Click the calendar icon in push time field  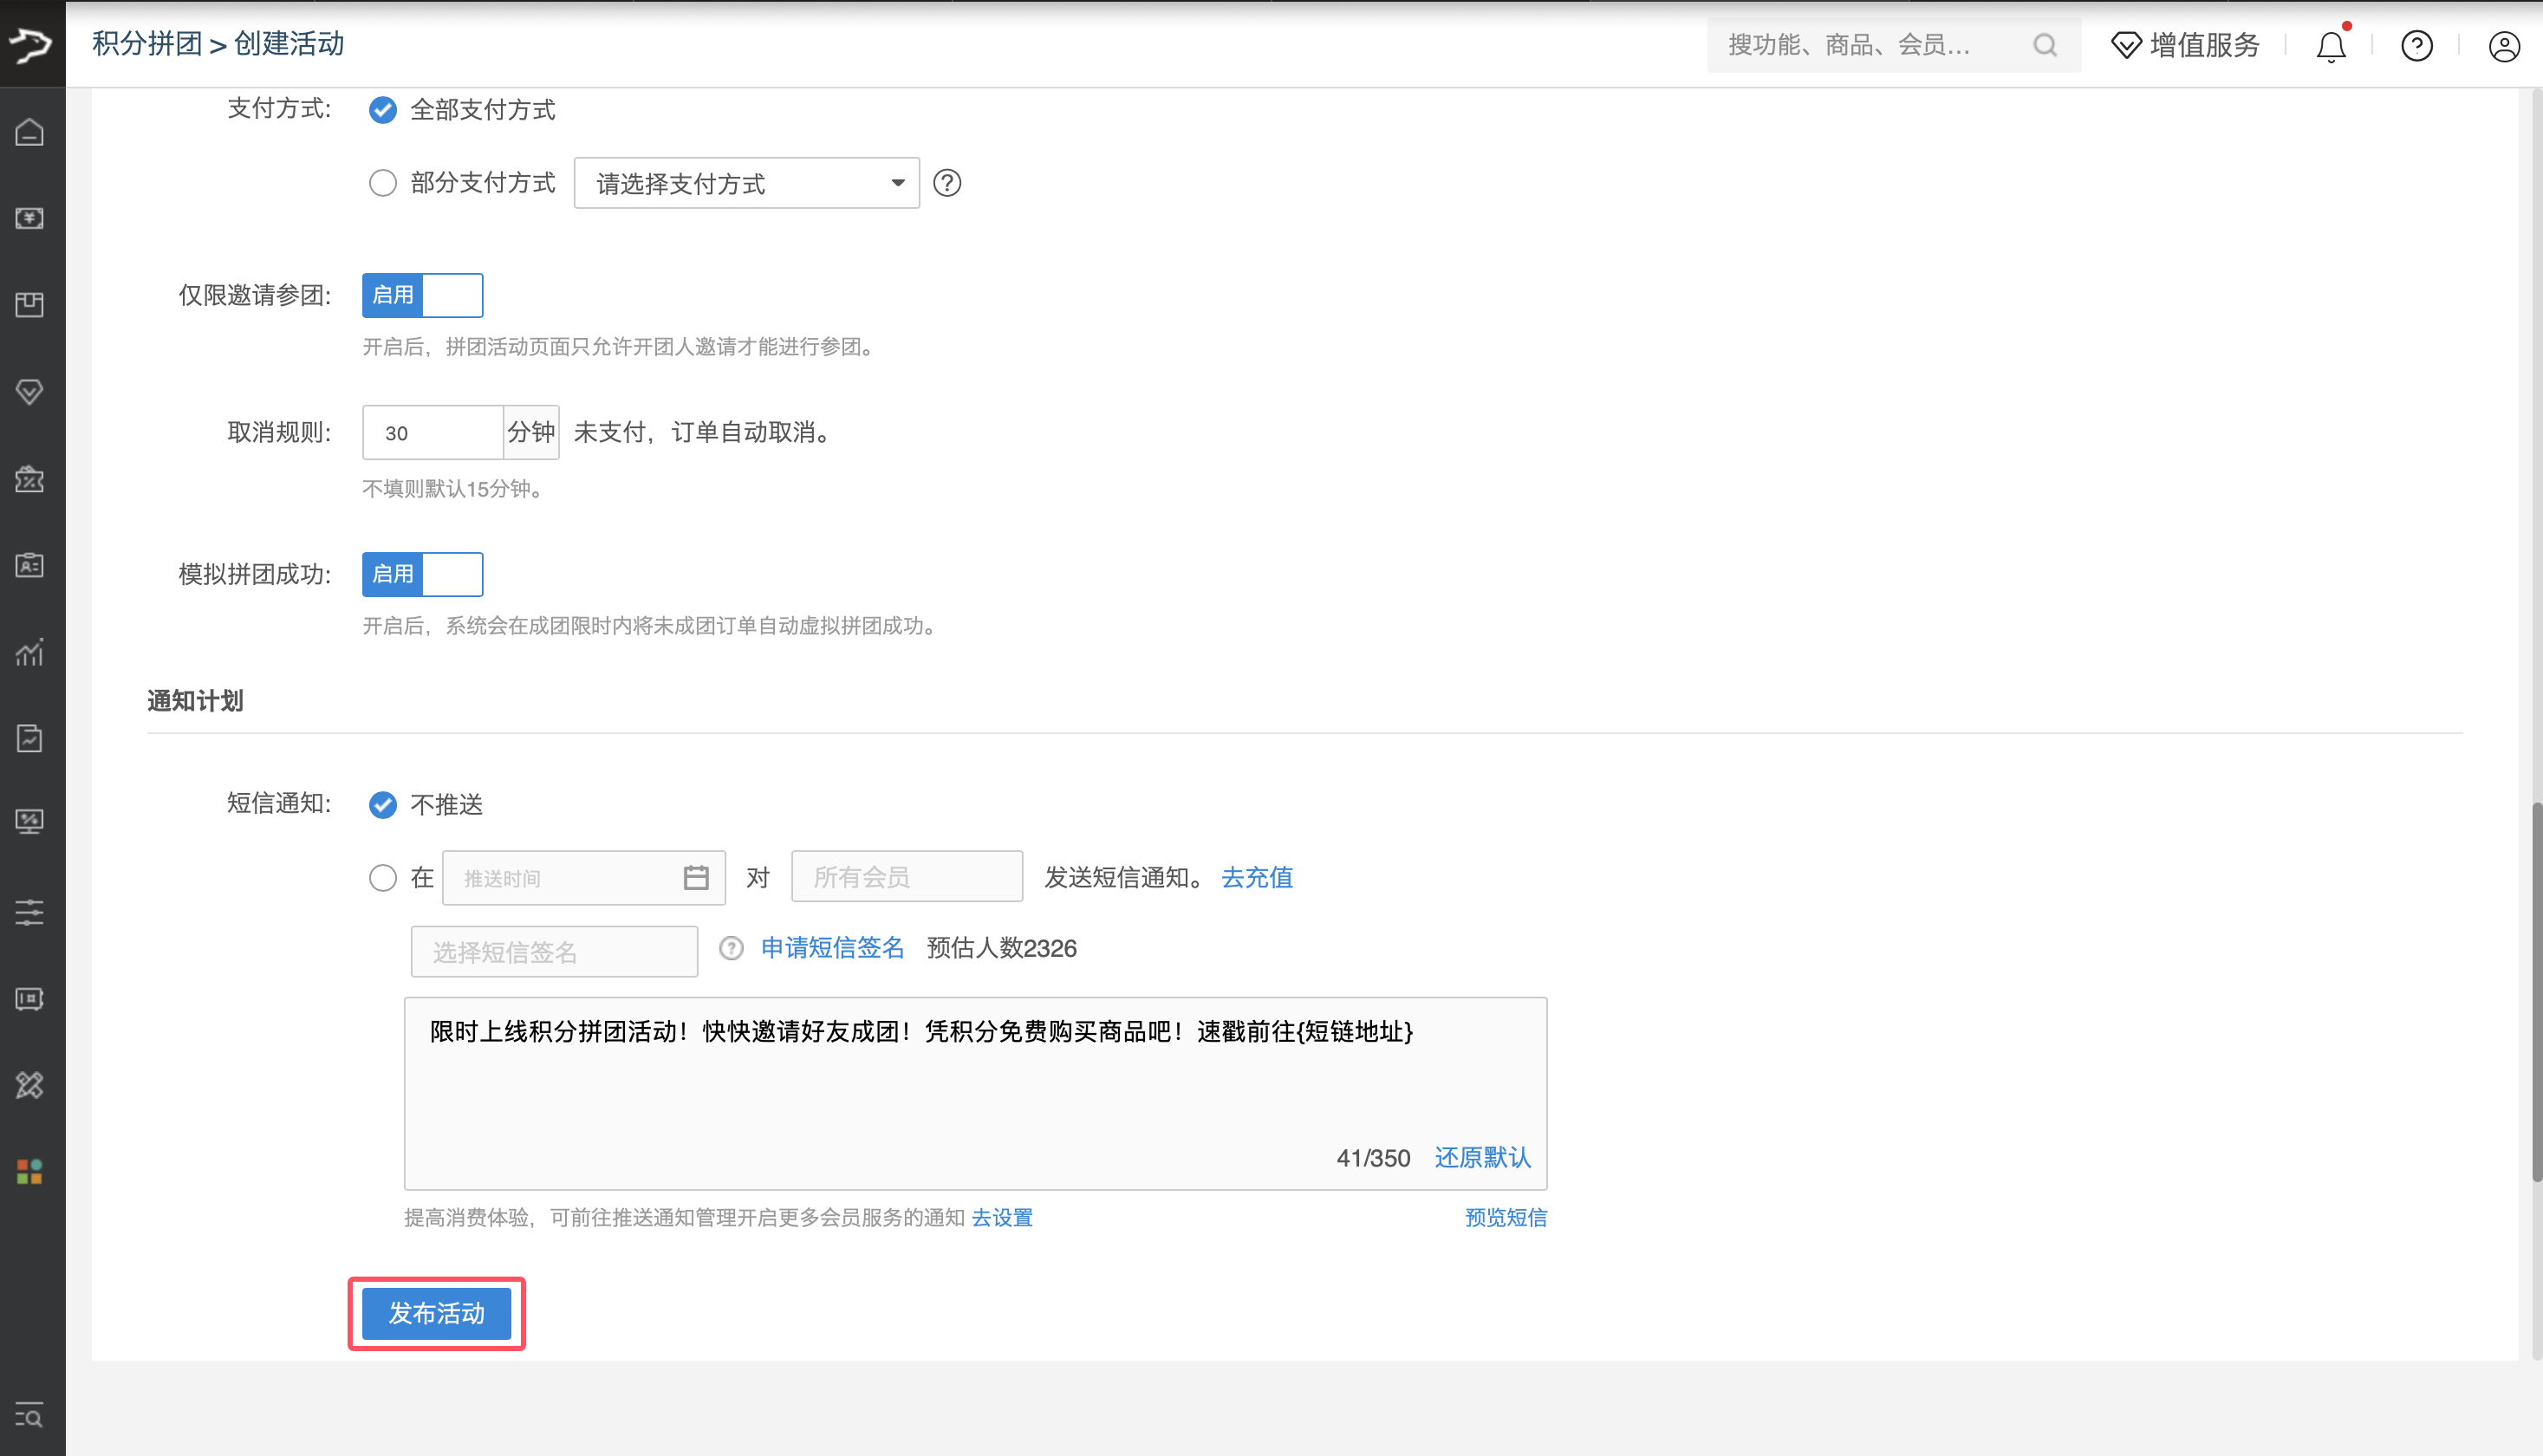(x=696, y=878)
